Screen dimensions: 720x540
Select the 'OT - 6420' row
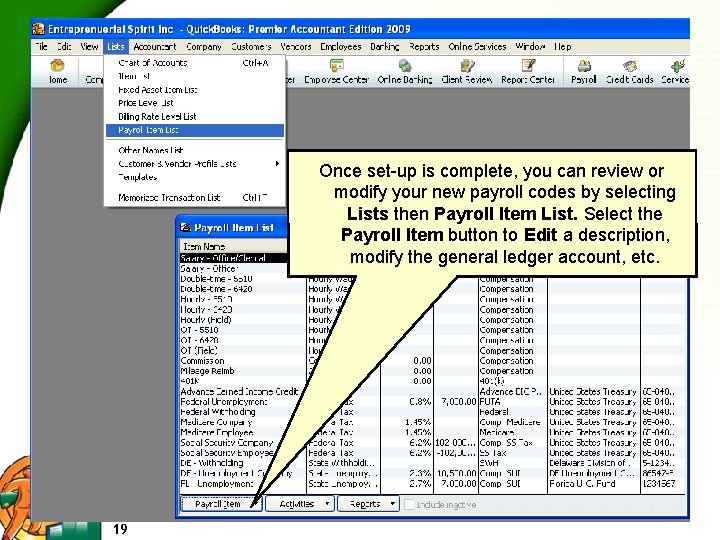pos(243,340)
